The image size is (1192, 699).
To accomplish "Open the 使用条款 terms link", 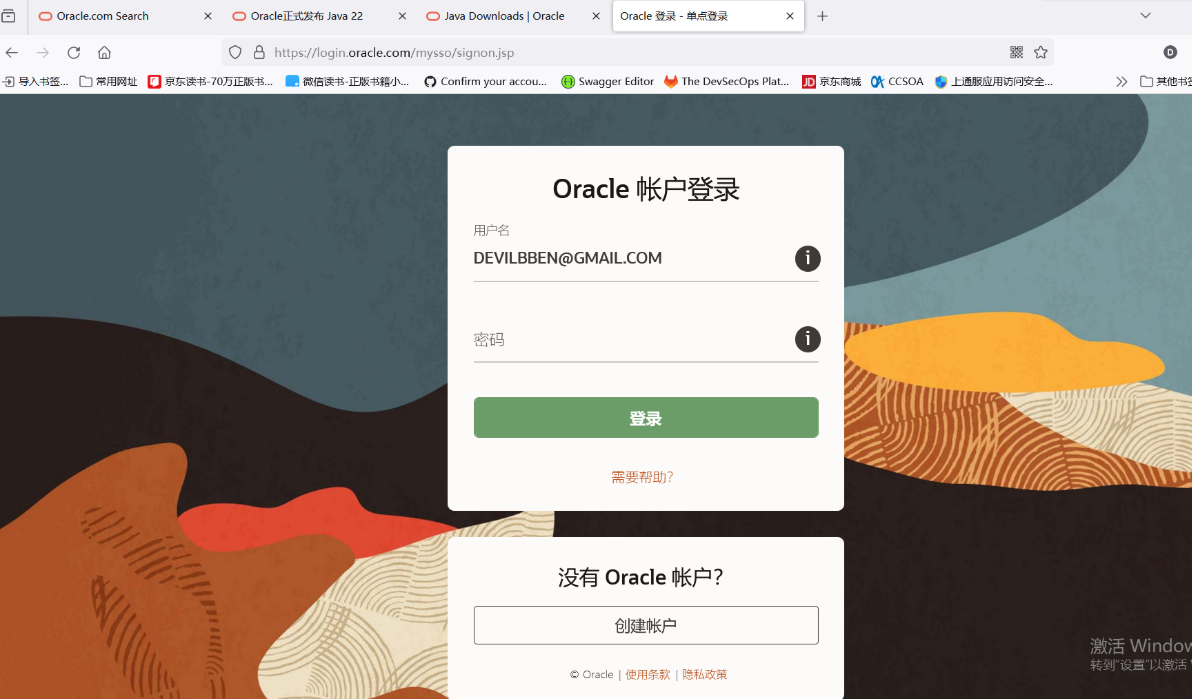I will 648,675.
